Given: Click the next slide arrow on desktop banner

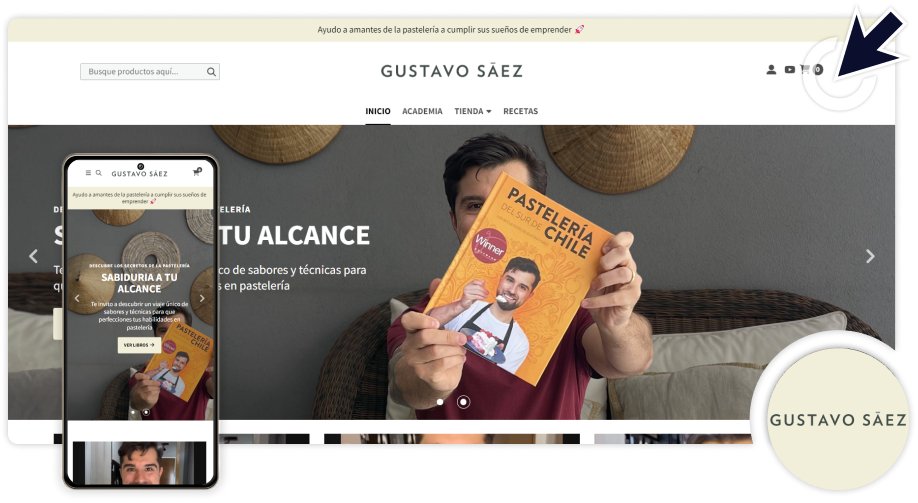Looking at the screenshot, I should coord(869,256).
